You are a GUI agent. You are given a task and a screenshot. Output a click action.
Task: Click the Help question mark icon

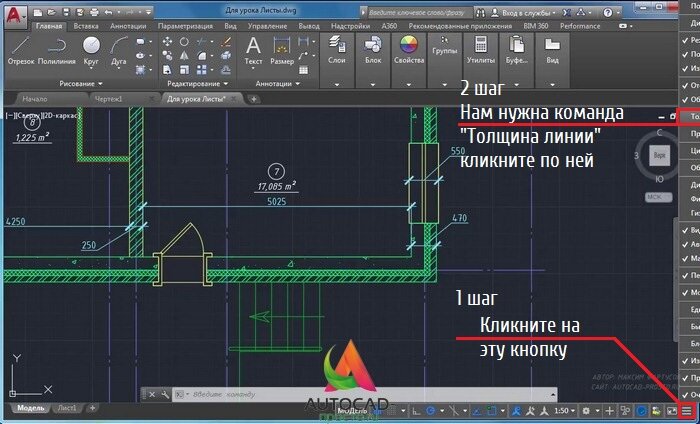coord(608,12)
